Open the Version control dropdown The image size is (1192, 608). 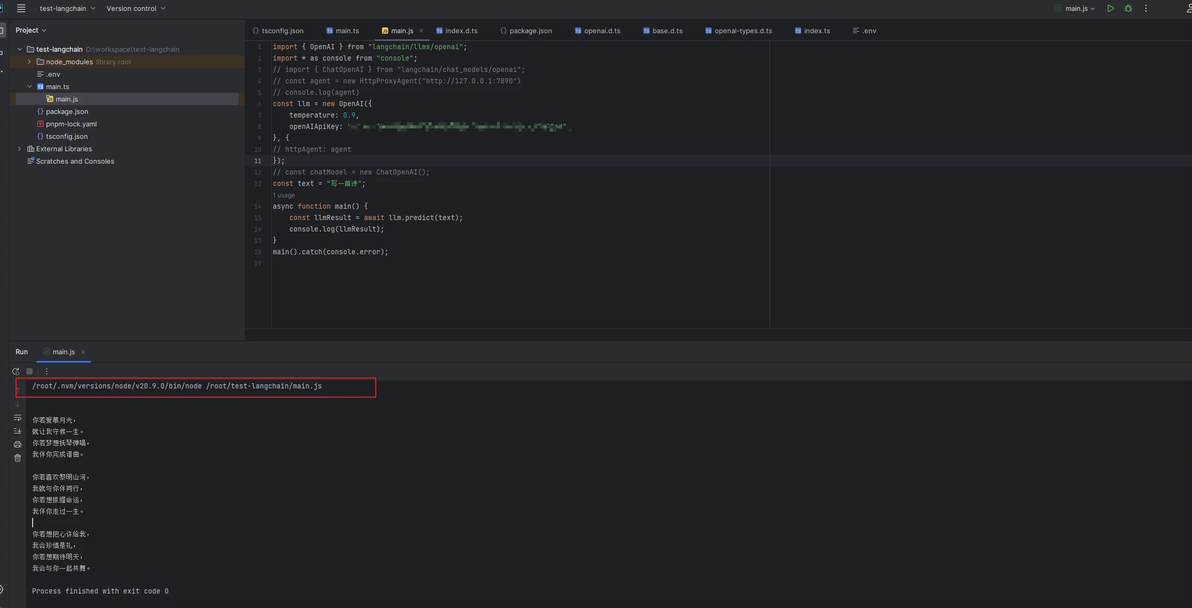coord(136,8)
